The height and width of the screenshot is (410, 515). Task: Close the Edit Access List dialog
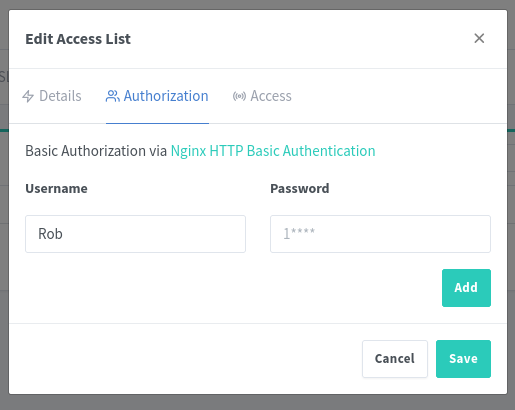tap(479, 38)
